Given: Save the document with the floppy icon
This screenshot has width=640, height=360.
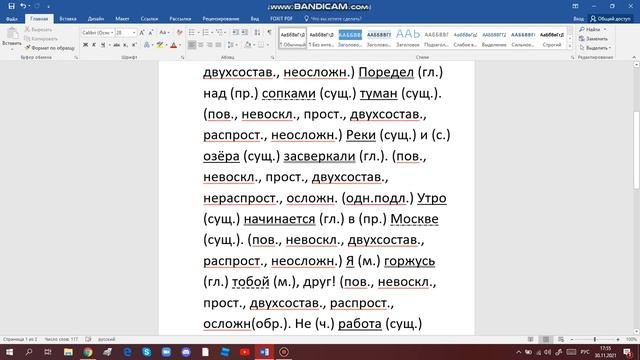Looking at the screenshot, I should click(x=11, y=6).
